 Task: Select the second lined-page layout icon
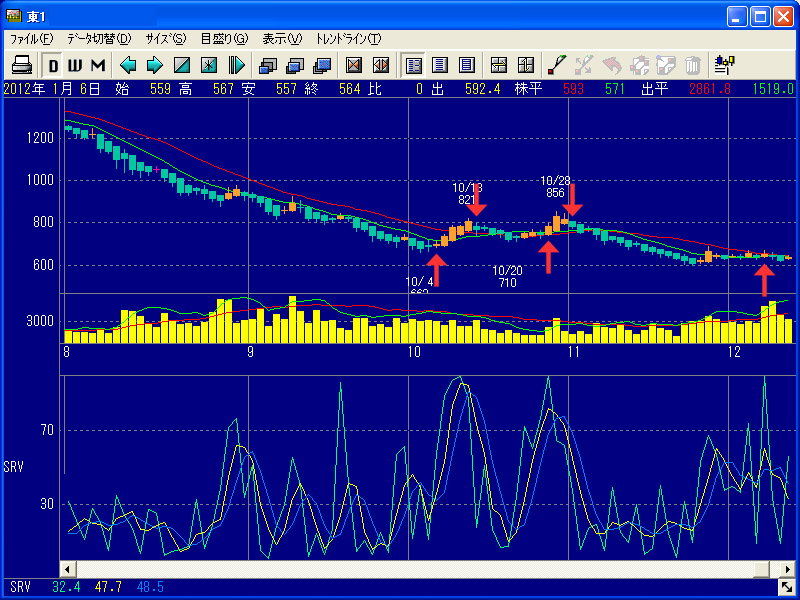point(440,65)
